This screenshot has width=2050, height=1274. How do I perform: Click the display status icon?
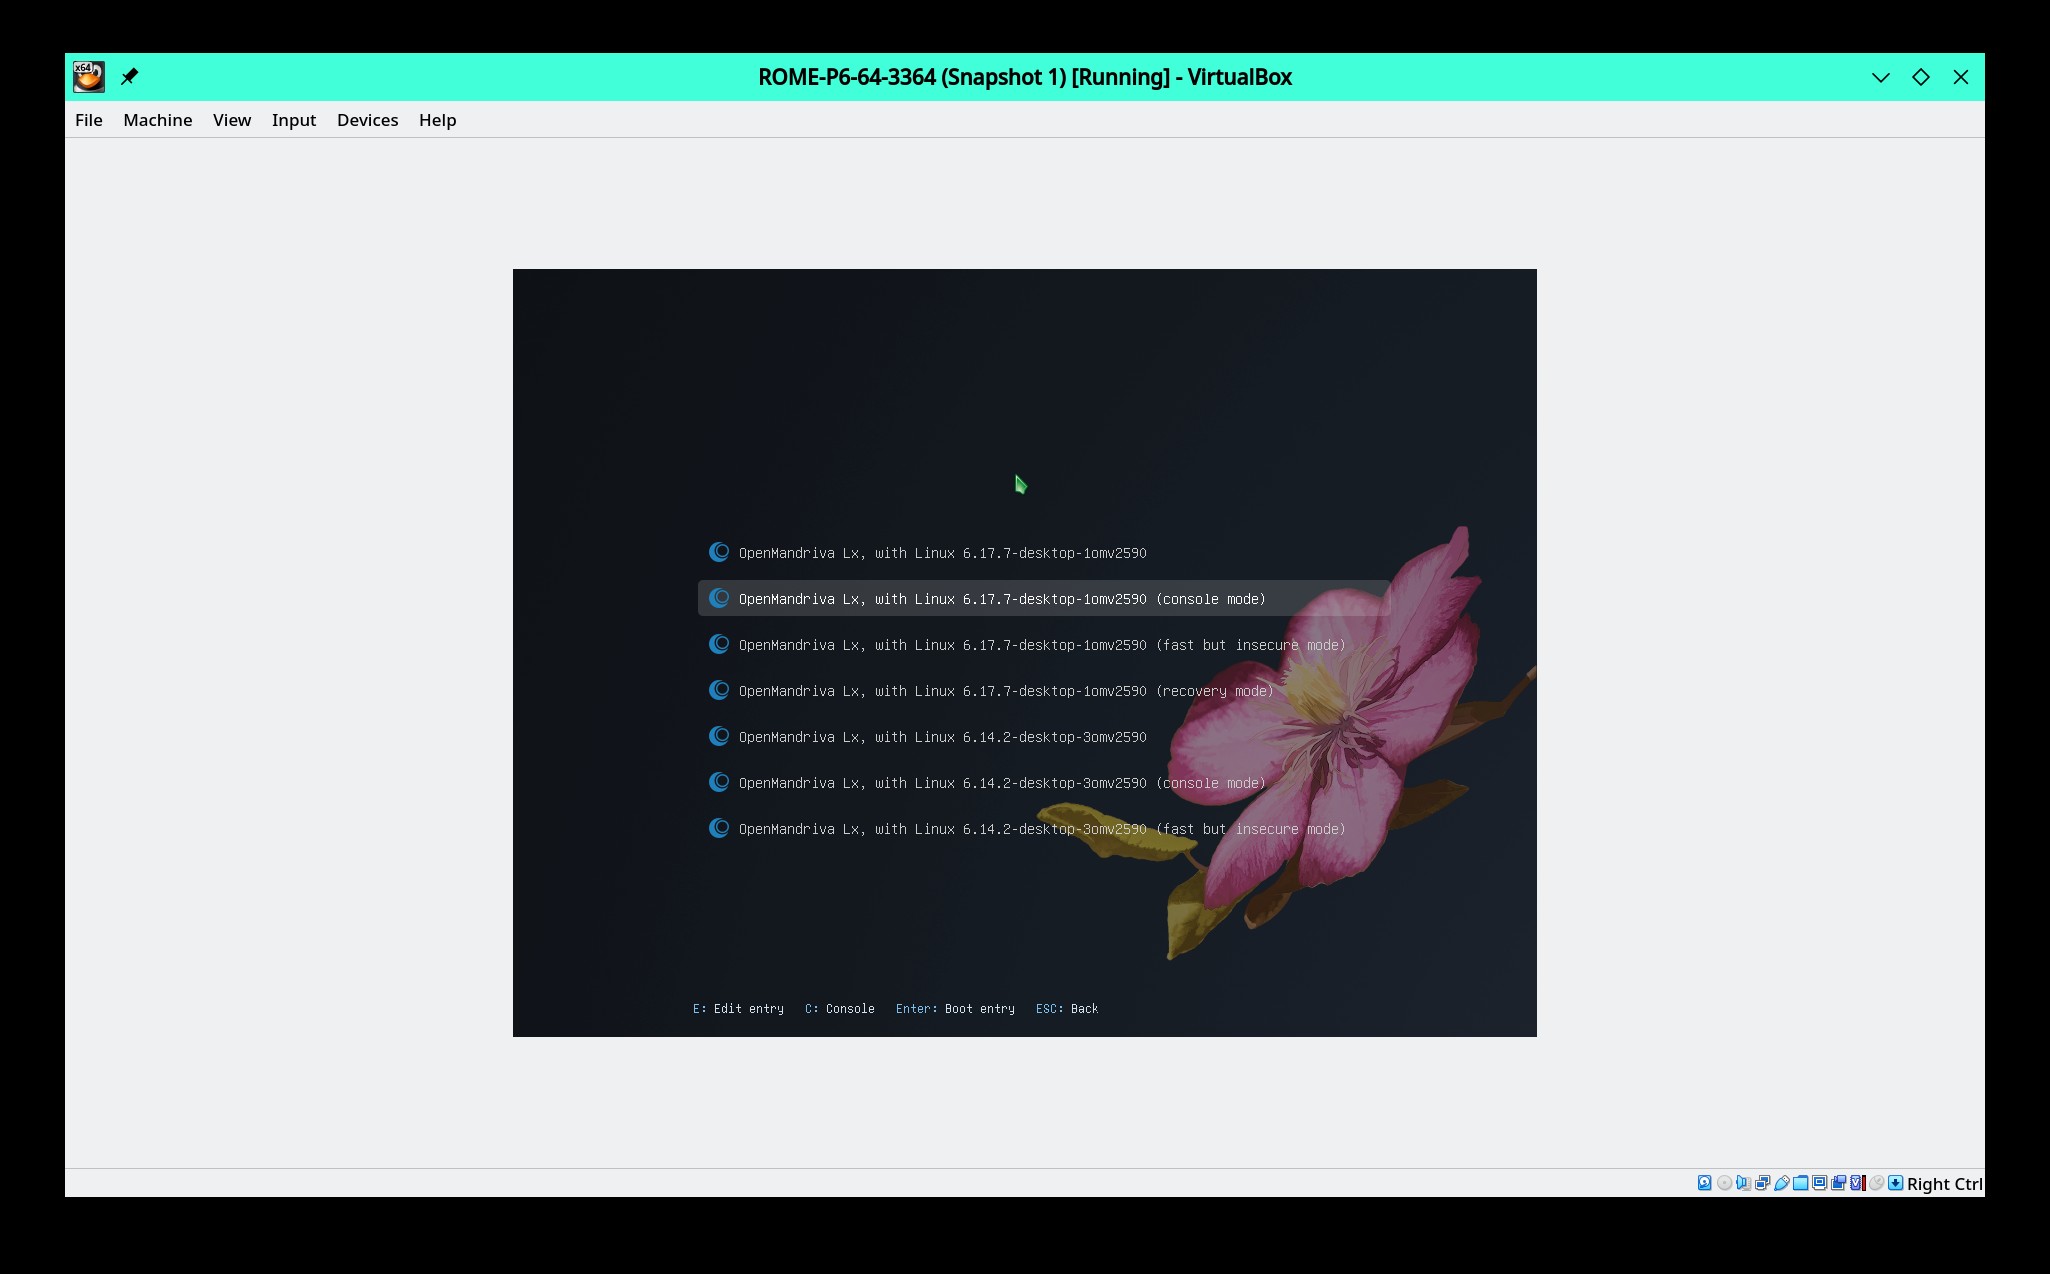coord(1819,1183)
